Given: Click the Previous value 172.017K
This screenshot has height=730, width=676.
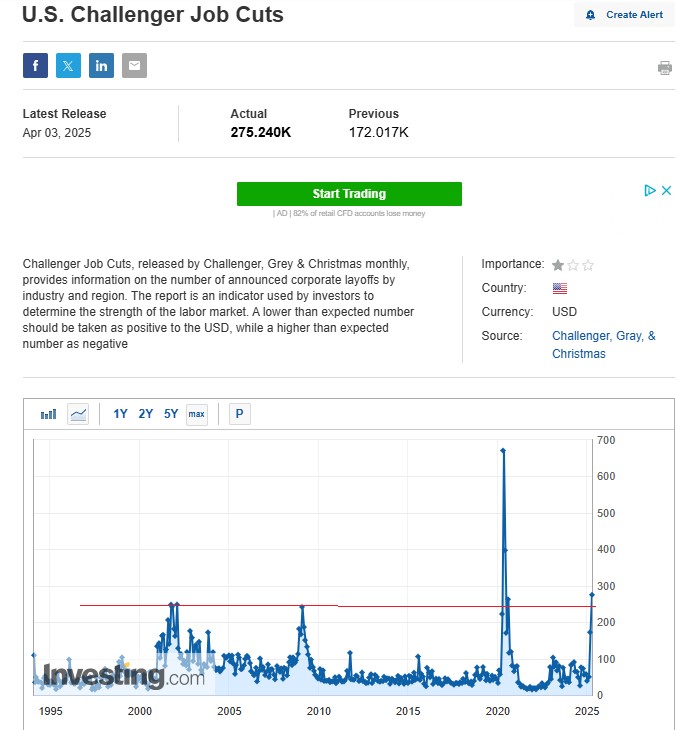Looking at the screenshot, I should click(379, 132).
